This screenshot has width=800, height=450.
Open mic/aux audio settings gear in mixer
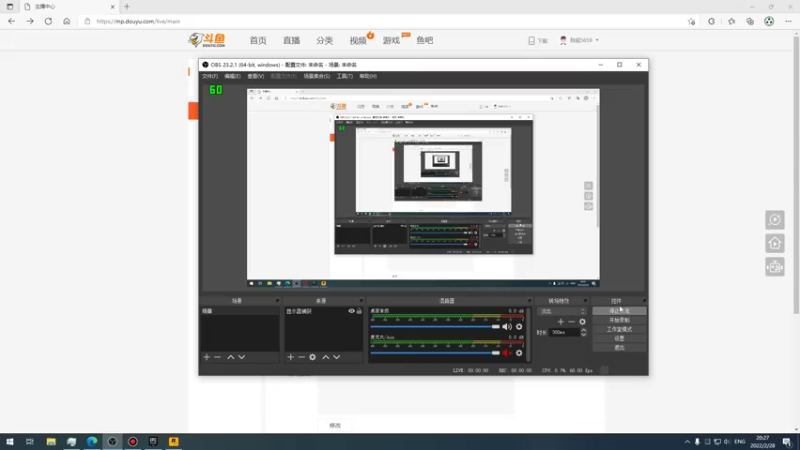pos(519,353)
